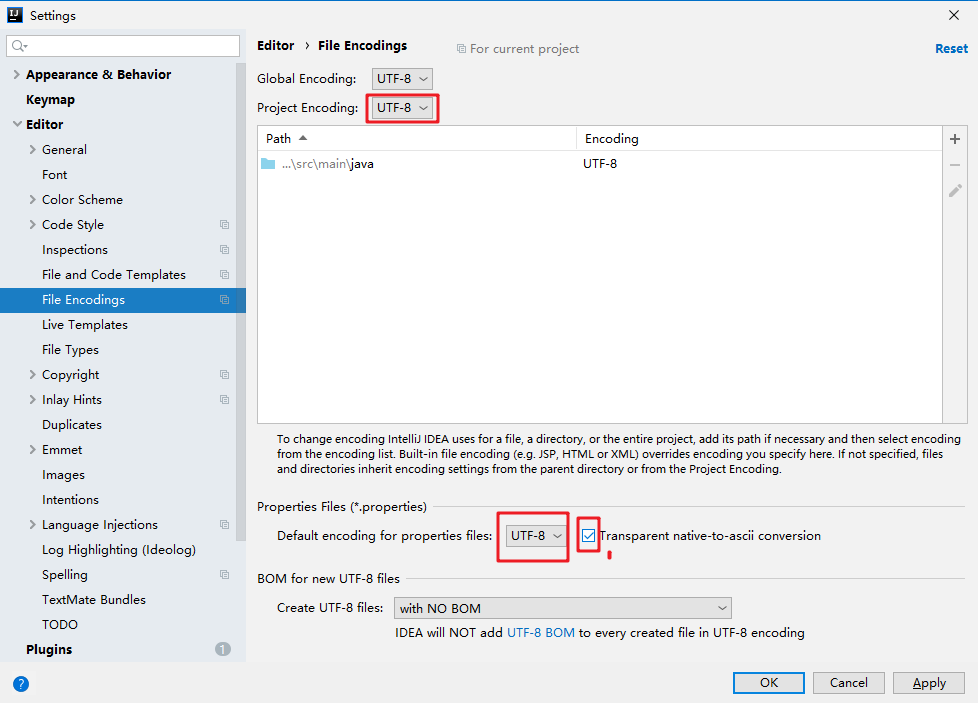Expand the Color Scheme tree node
978x703 pixels.
click(x=32, y=200)
